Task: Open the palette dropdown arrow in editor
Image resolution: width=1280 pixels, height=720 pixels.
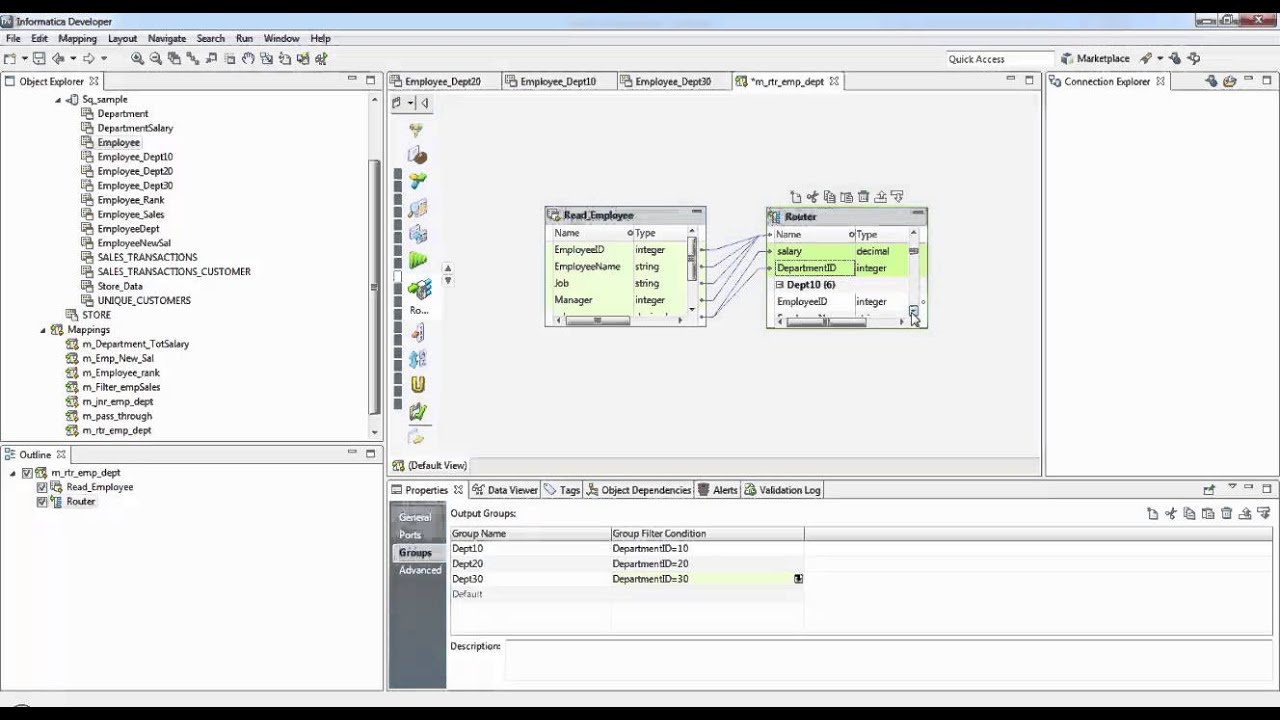Action: (410, 103)
